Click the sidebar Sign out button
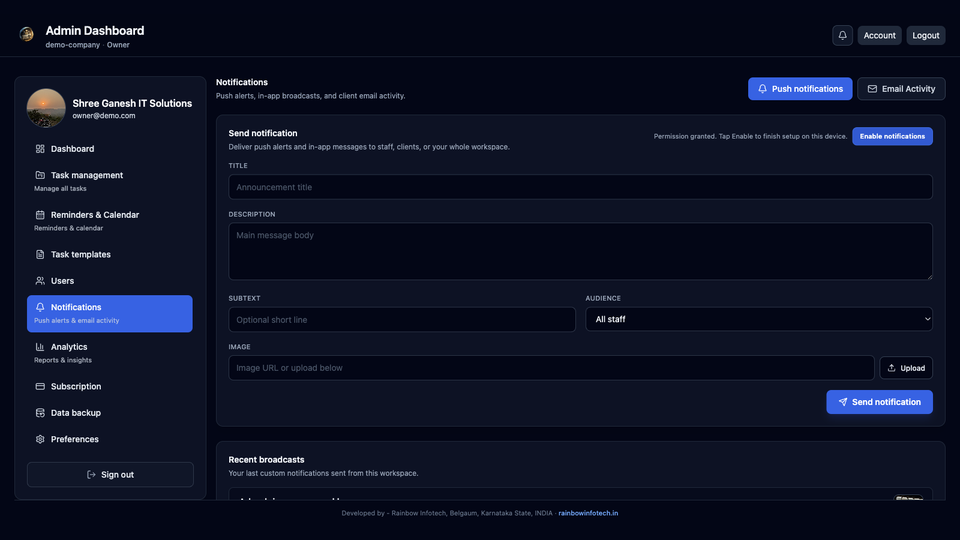This screenshot has height=540, width=960. coord(110,474)
